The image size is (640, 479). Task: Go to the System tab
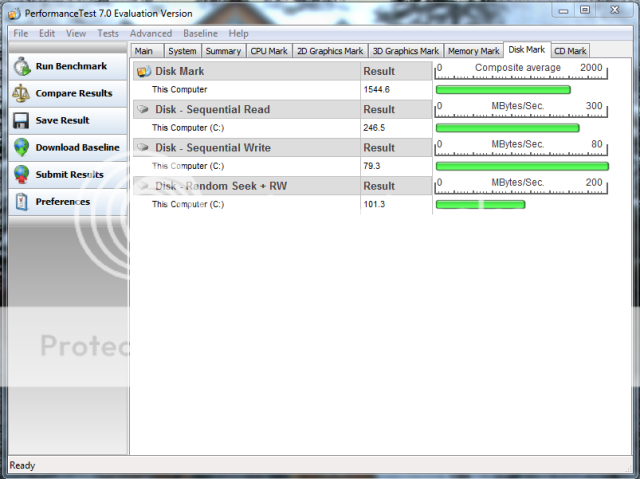(x=182, y=51)
